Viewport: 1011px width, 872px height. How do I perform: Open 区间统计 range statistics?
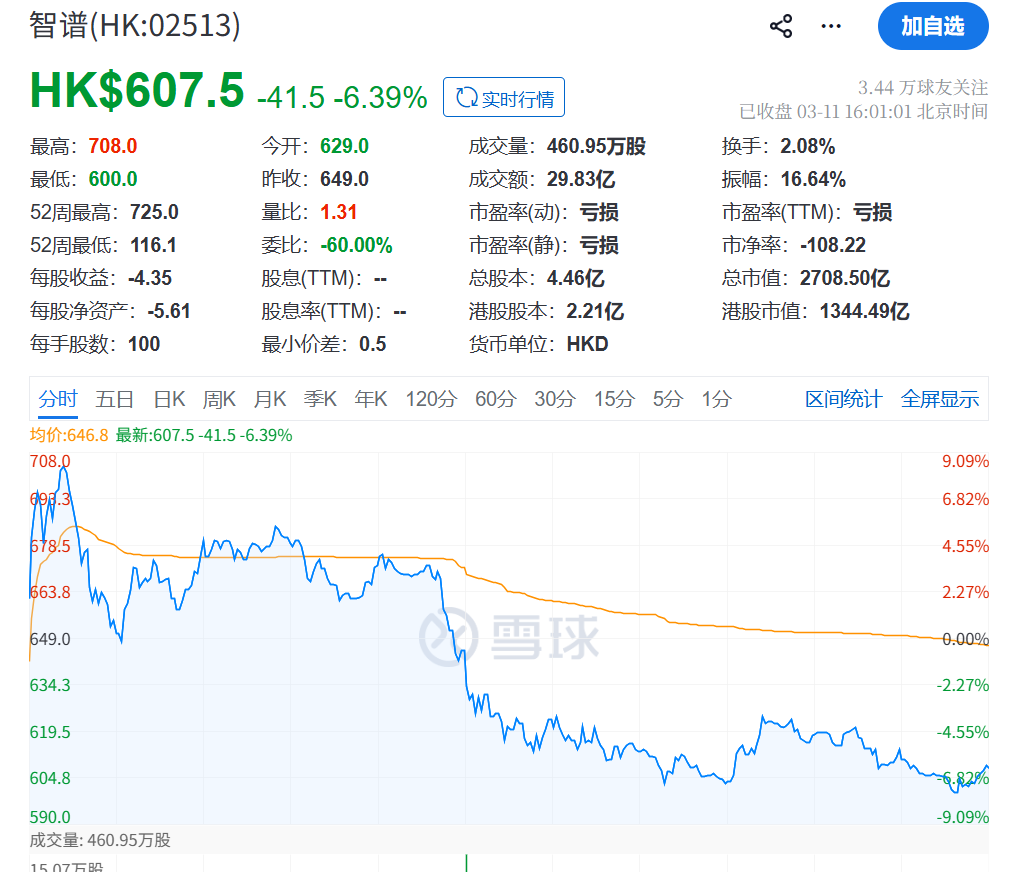(843, 399)
